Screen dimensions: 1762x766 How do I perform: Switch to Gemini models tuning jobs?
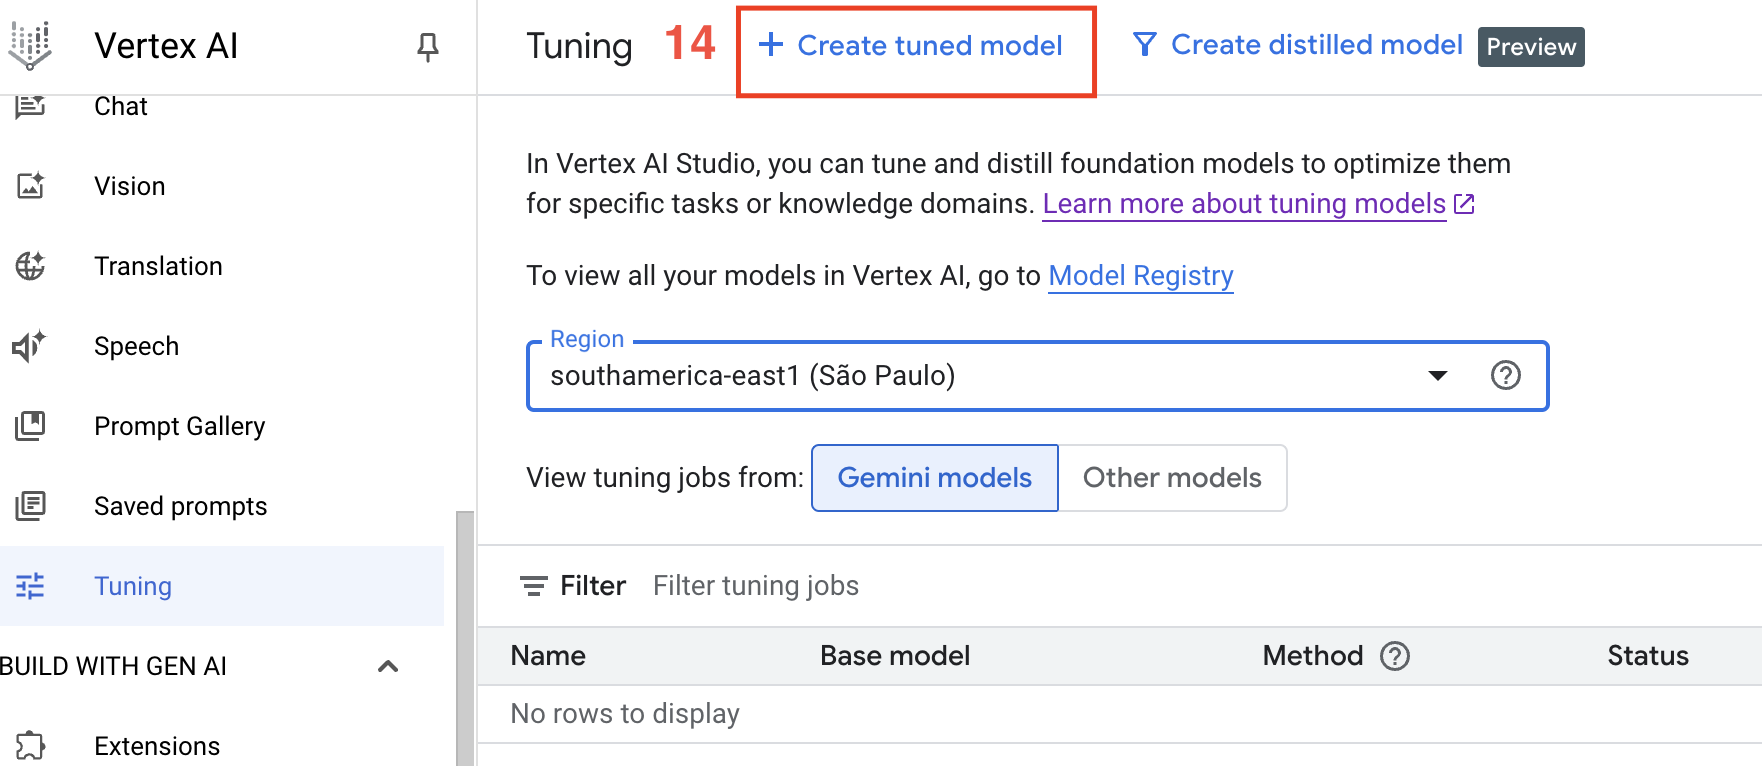click(935, 478)
